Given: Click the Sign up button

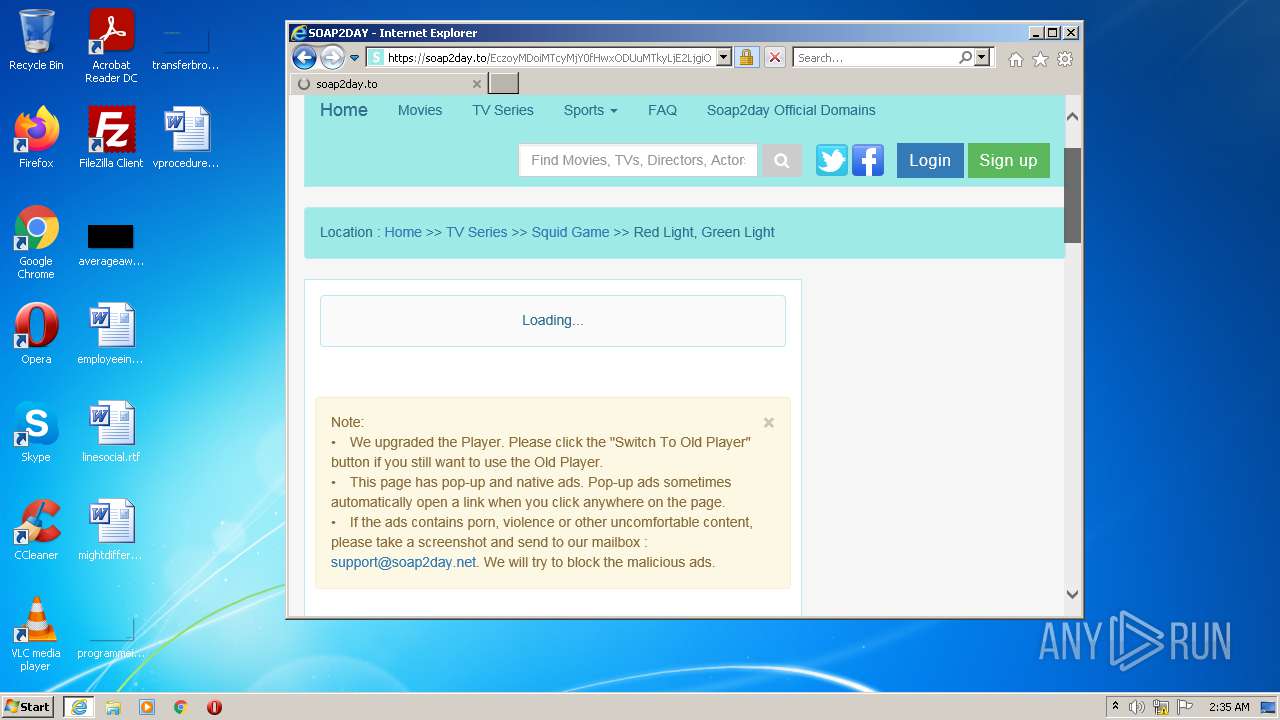Looking at the screenshot, I should 1008,160.
